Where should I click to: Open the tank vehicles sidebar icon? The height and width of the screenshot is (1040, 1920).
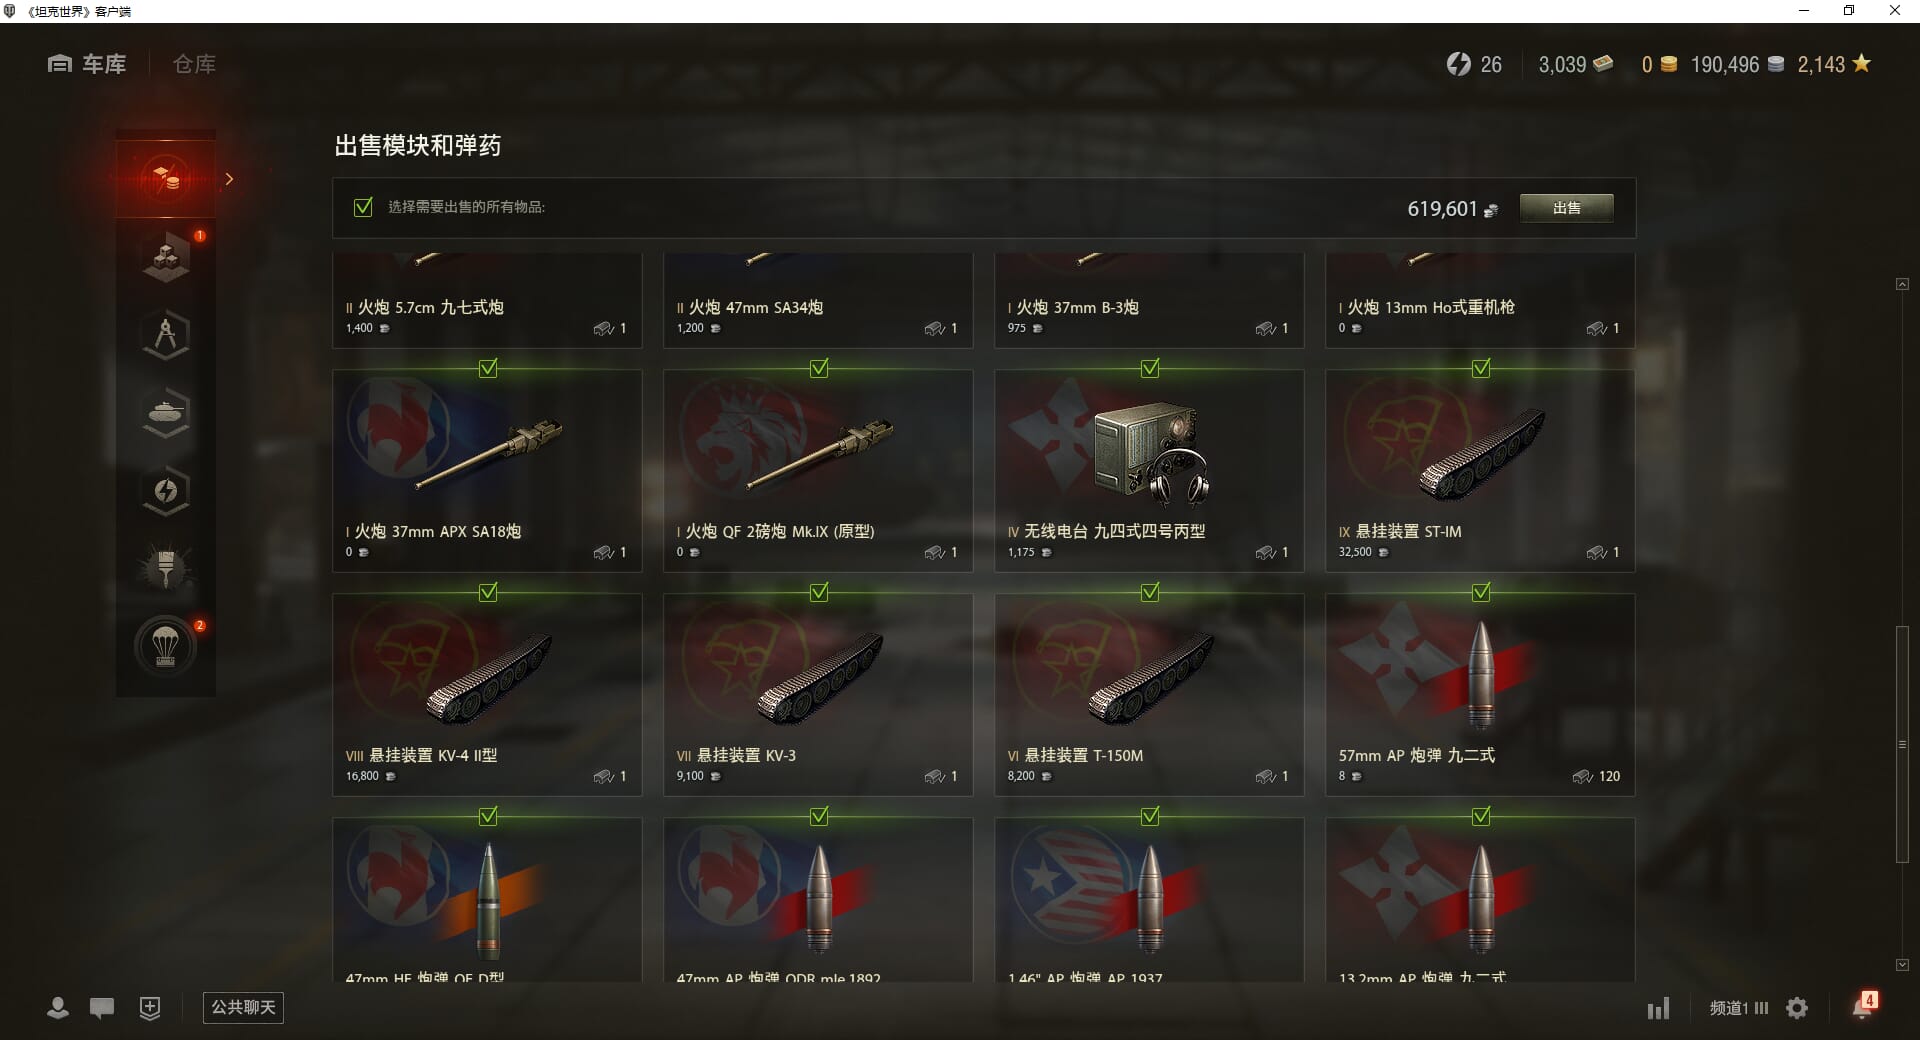coord(166,413)
